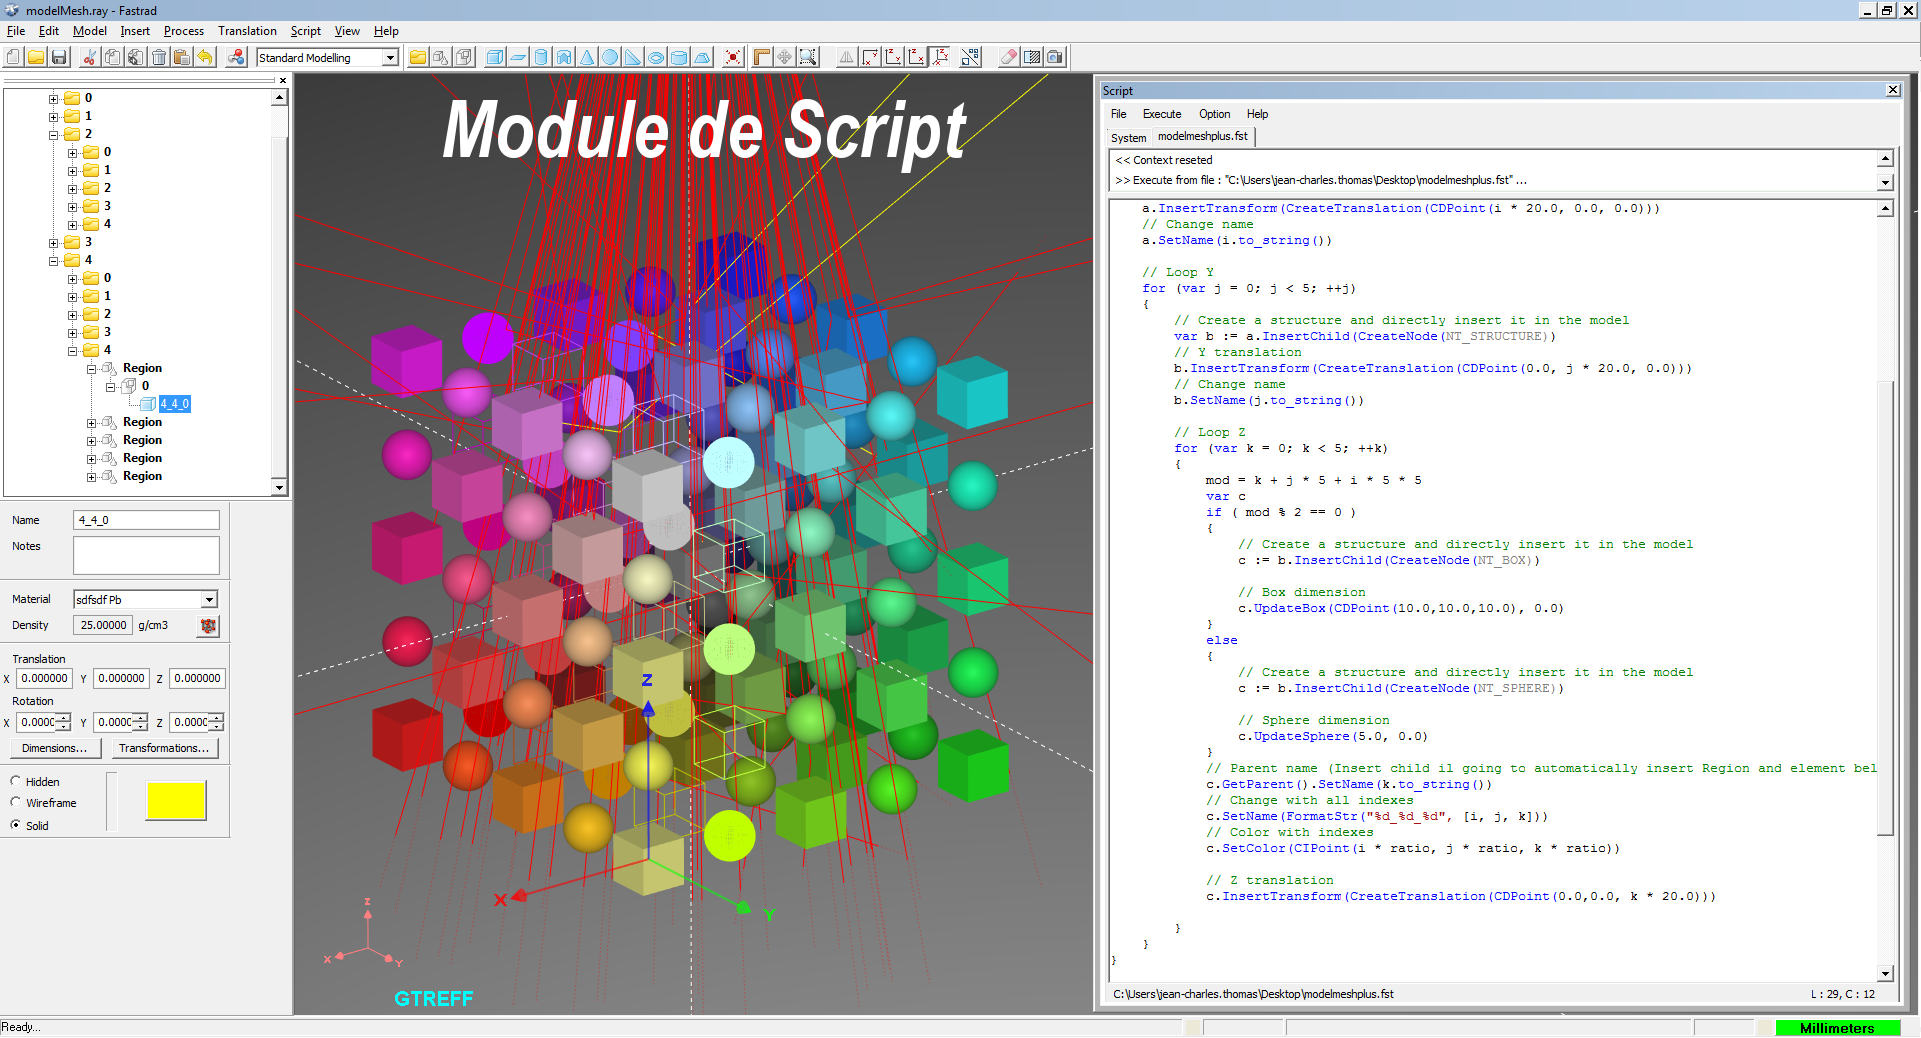Insert a cylinder shape
Screen dimensions: 1921x1038
pos(541,57)
